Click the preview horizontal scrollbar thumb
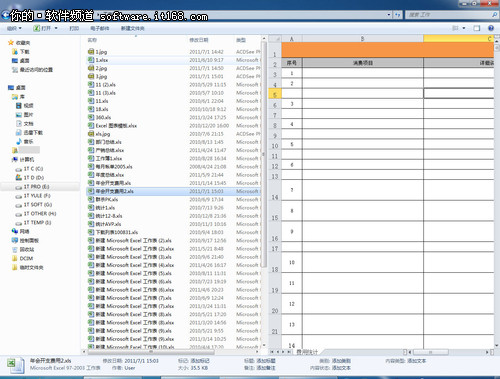This screenshot has width=500, height=379. coord(431,352)
